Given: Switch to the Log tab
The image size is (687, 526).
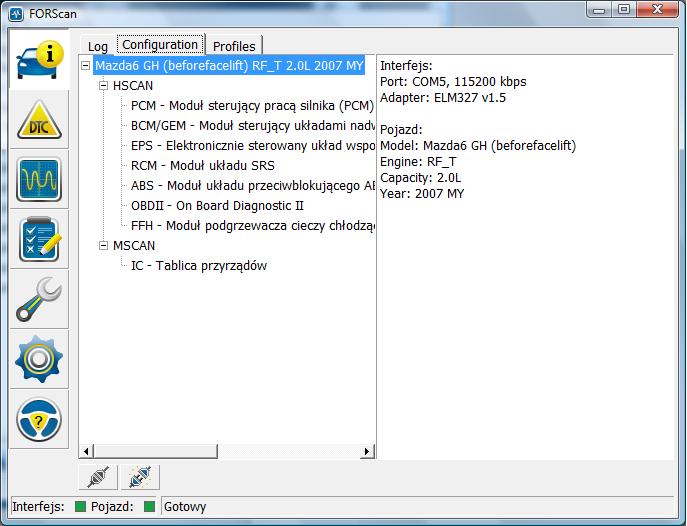Looking at the screenshot, I should [x=98, y=46].
